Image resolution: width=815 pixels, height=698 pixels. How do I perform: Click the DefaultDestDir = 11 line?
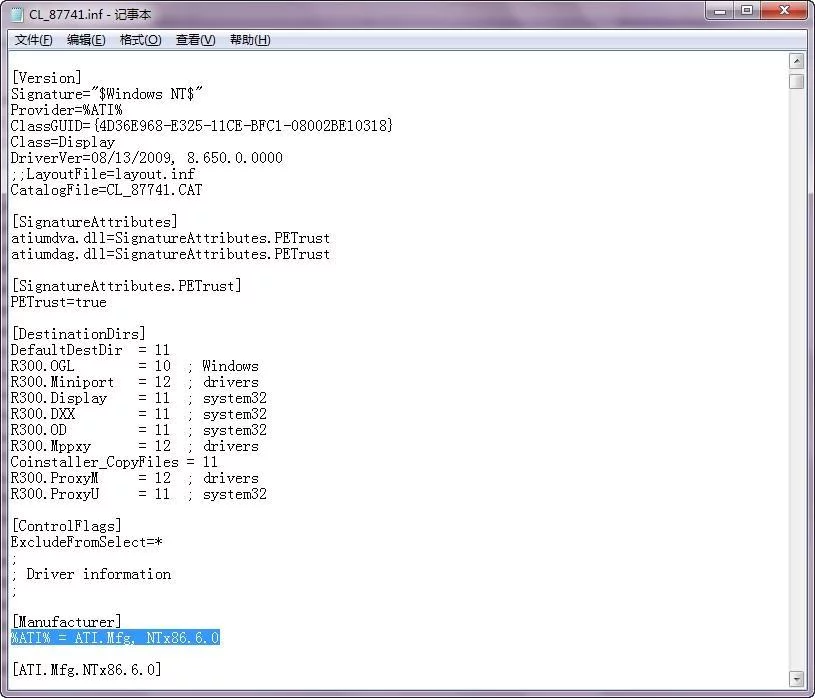[x=90, y=350]
